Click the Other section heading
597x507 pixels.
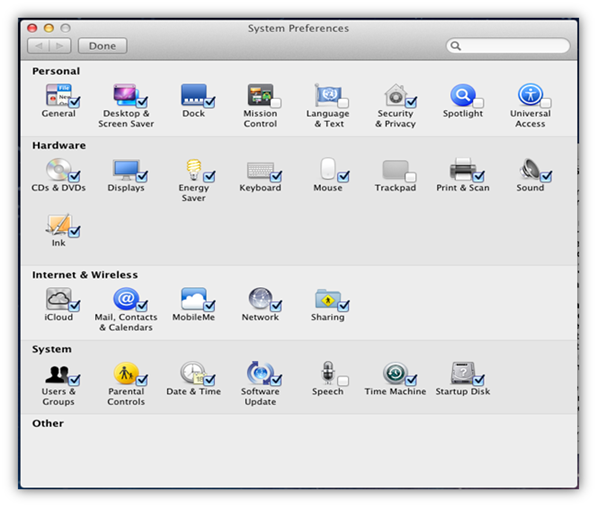pos(48,423)
